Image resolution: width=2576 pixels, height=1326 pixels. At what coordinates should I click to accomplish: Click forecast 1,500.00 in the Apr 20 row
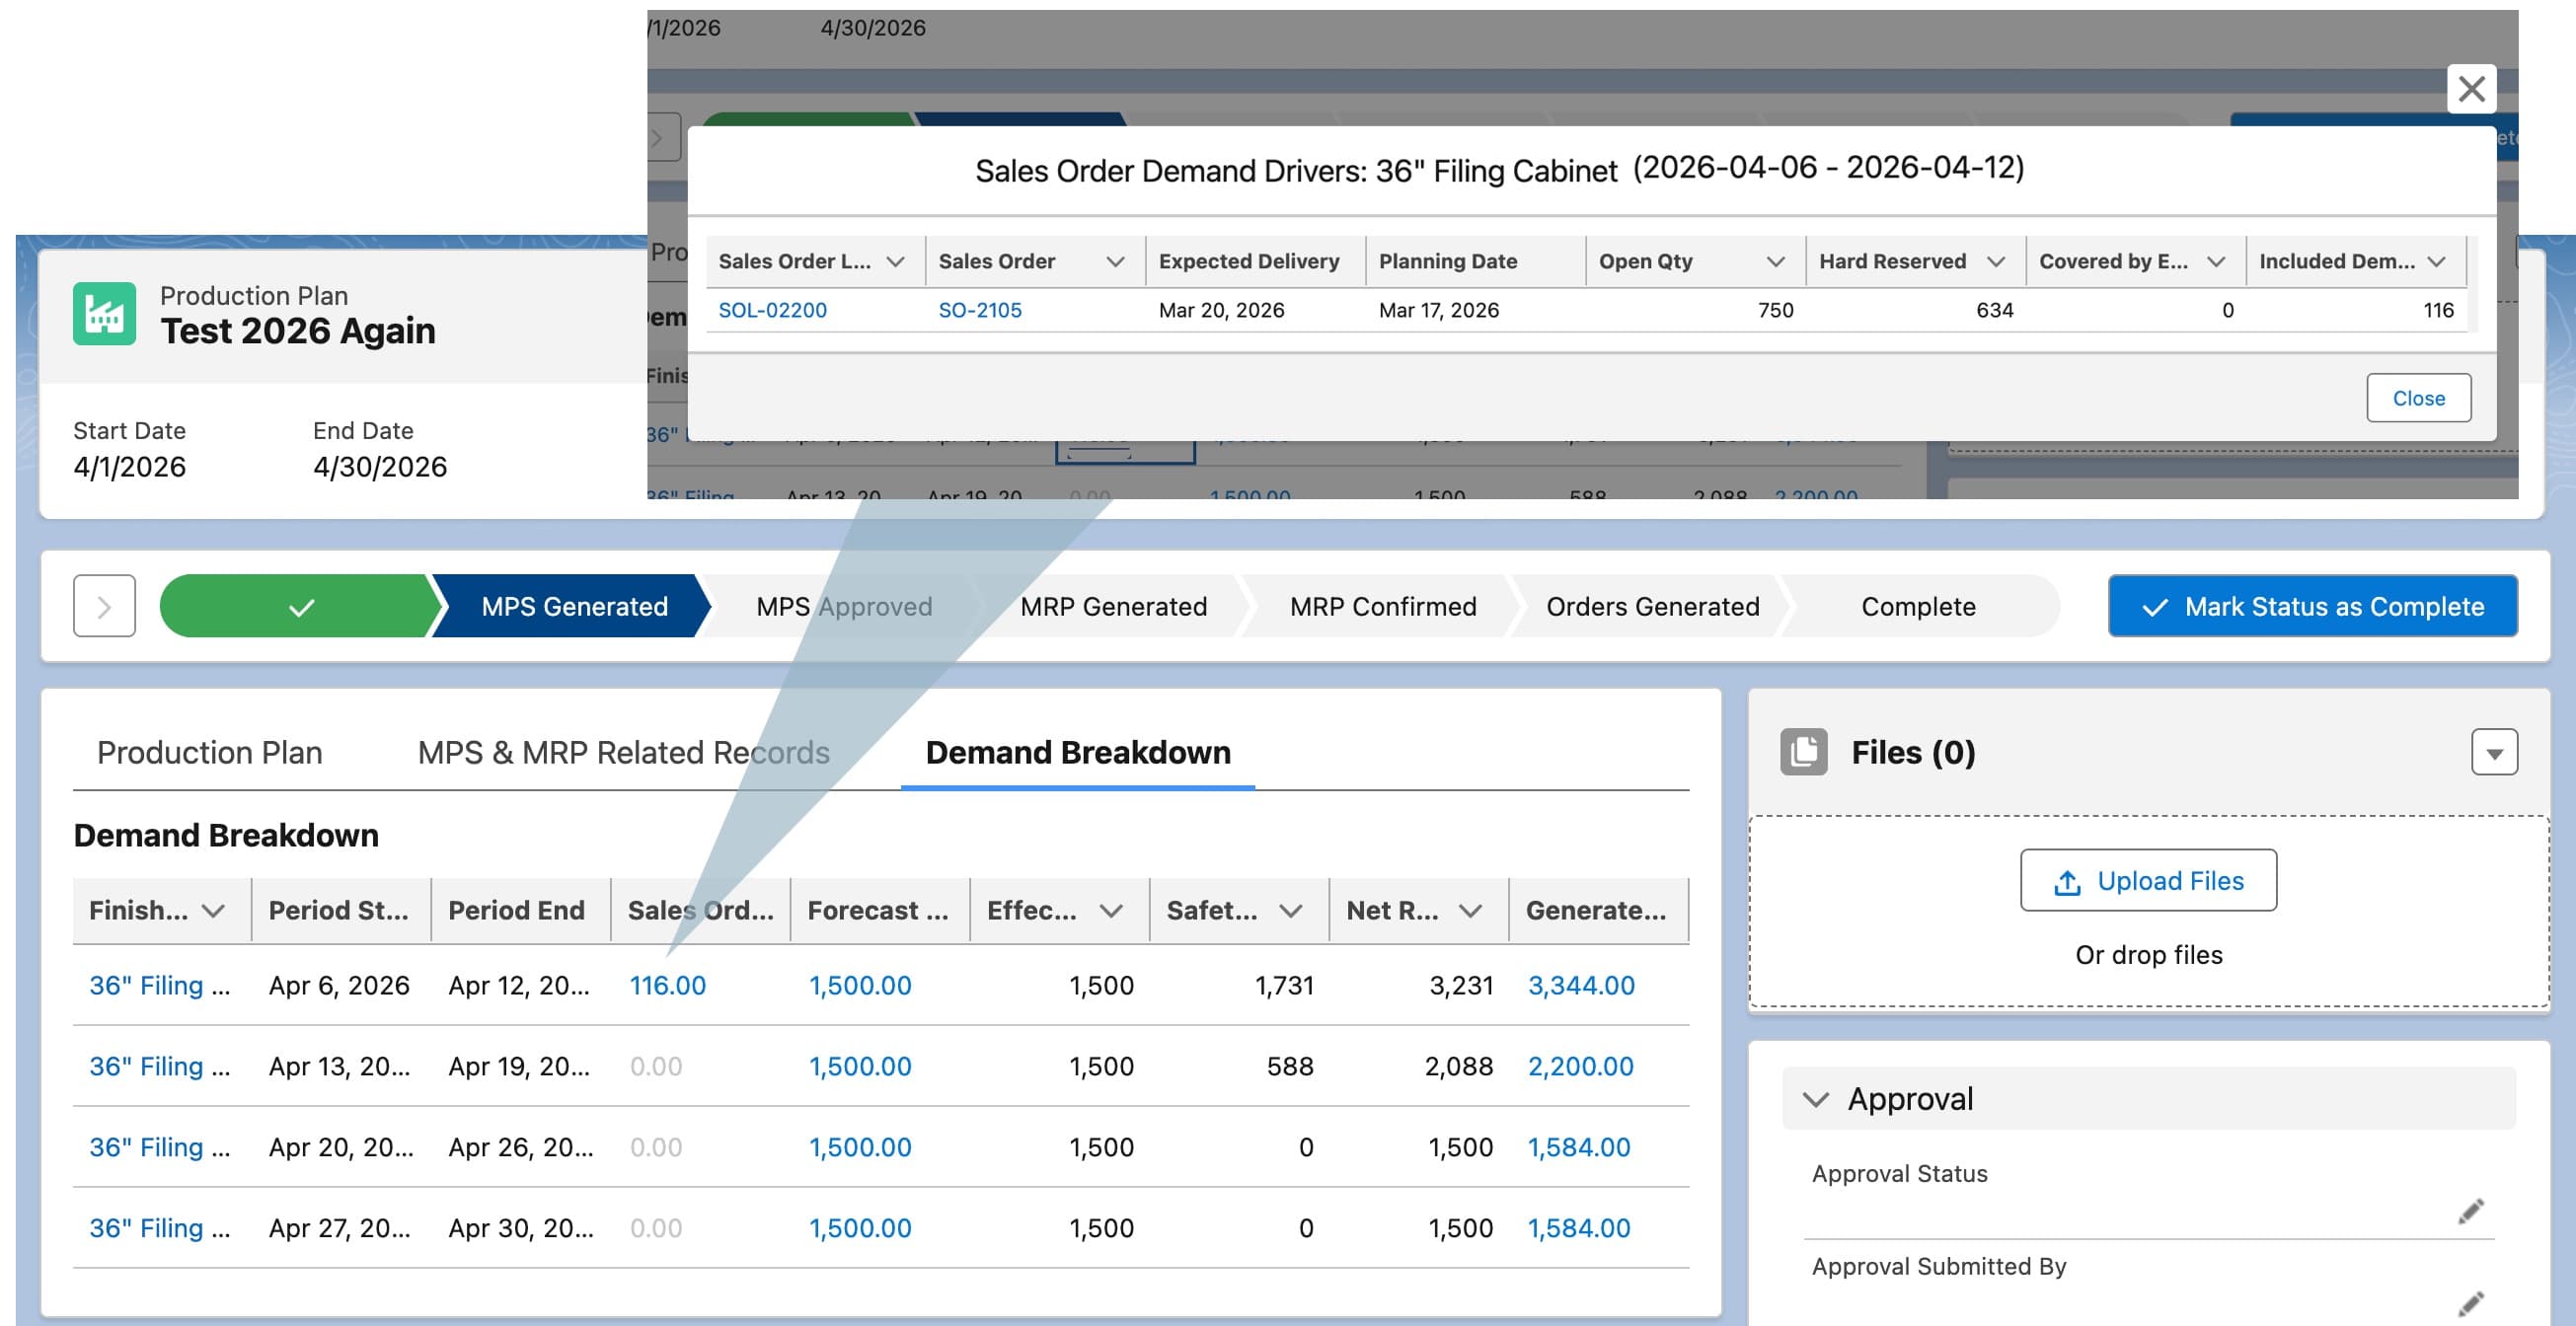[x=860, y=1147]
